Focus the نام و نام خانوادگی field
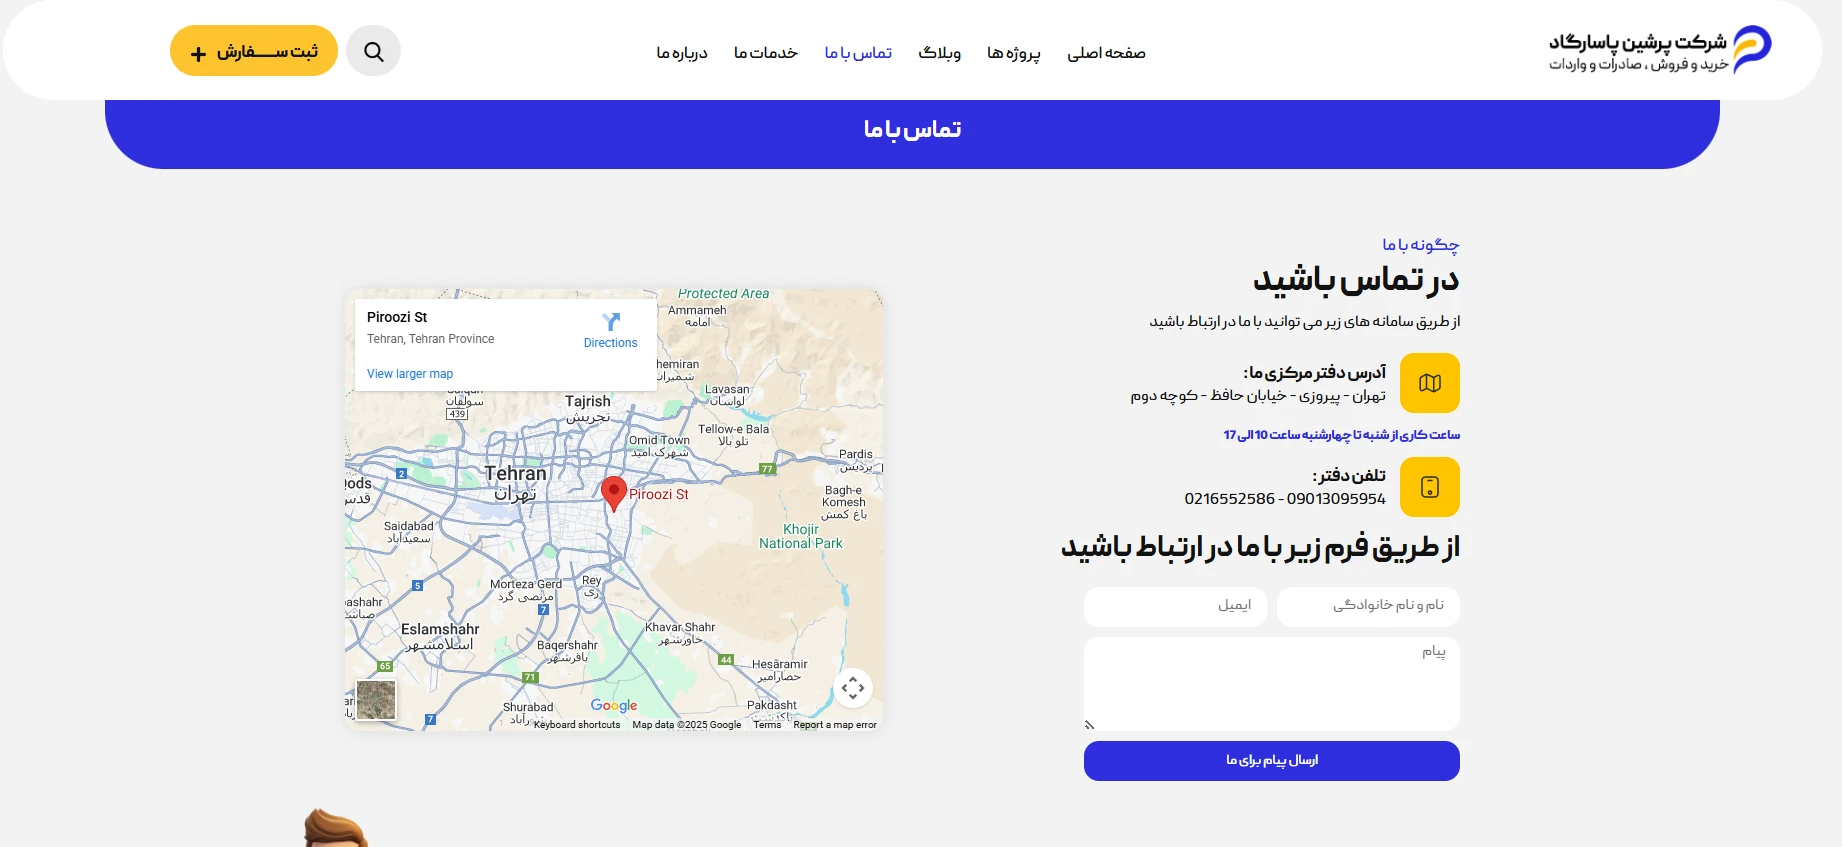 tap(1367, 606)
